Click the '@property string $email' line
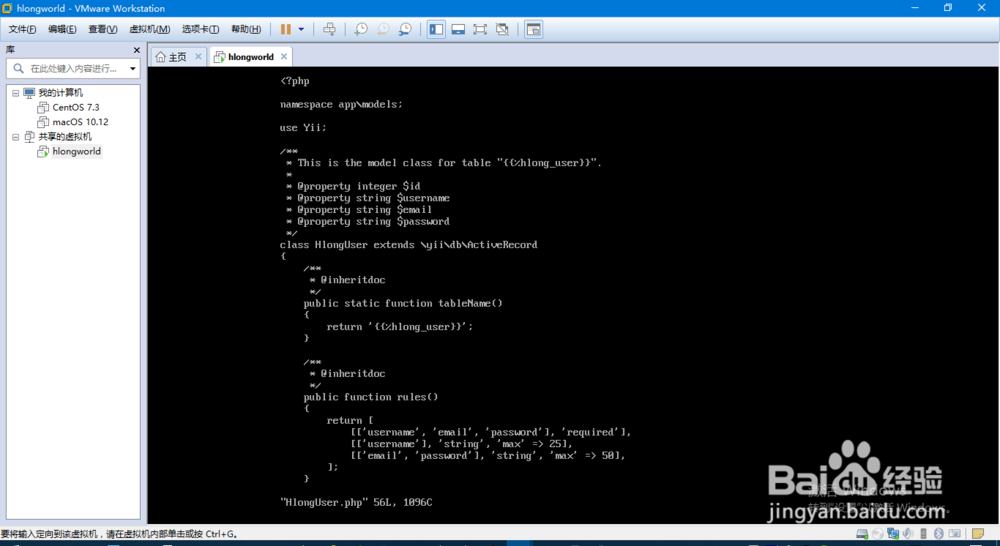The width and height of the screenshot is (1000, 546). tap(359, 210)
